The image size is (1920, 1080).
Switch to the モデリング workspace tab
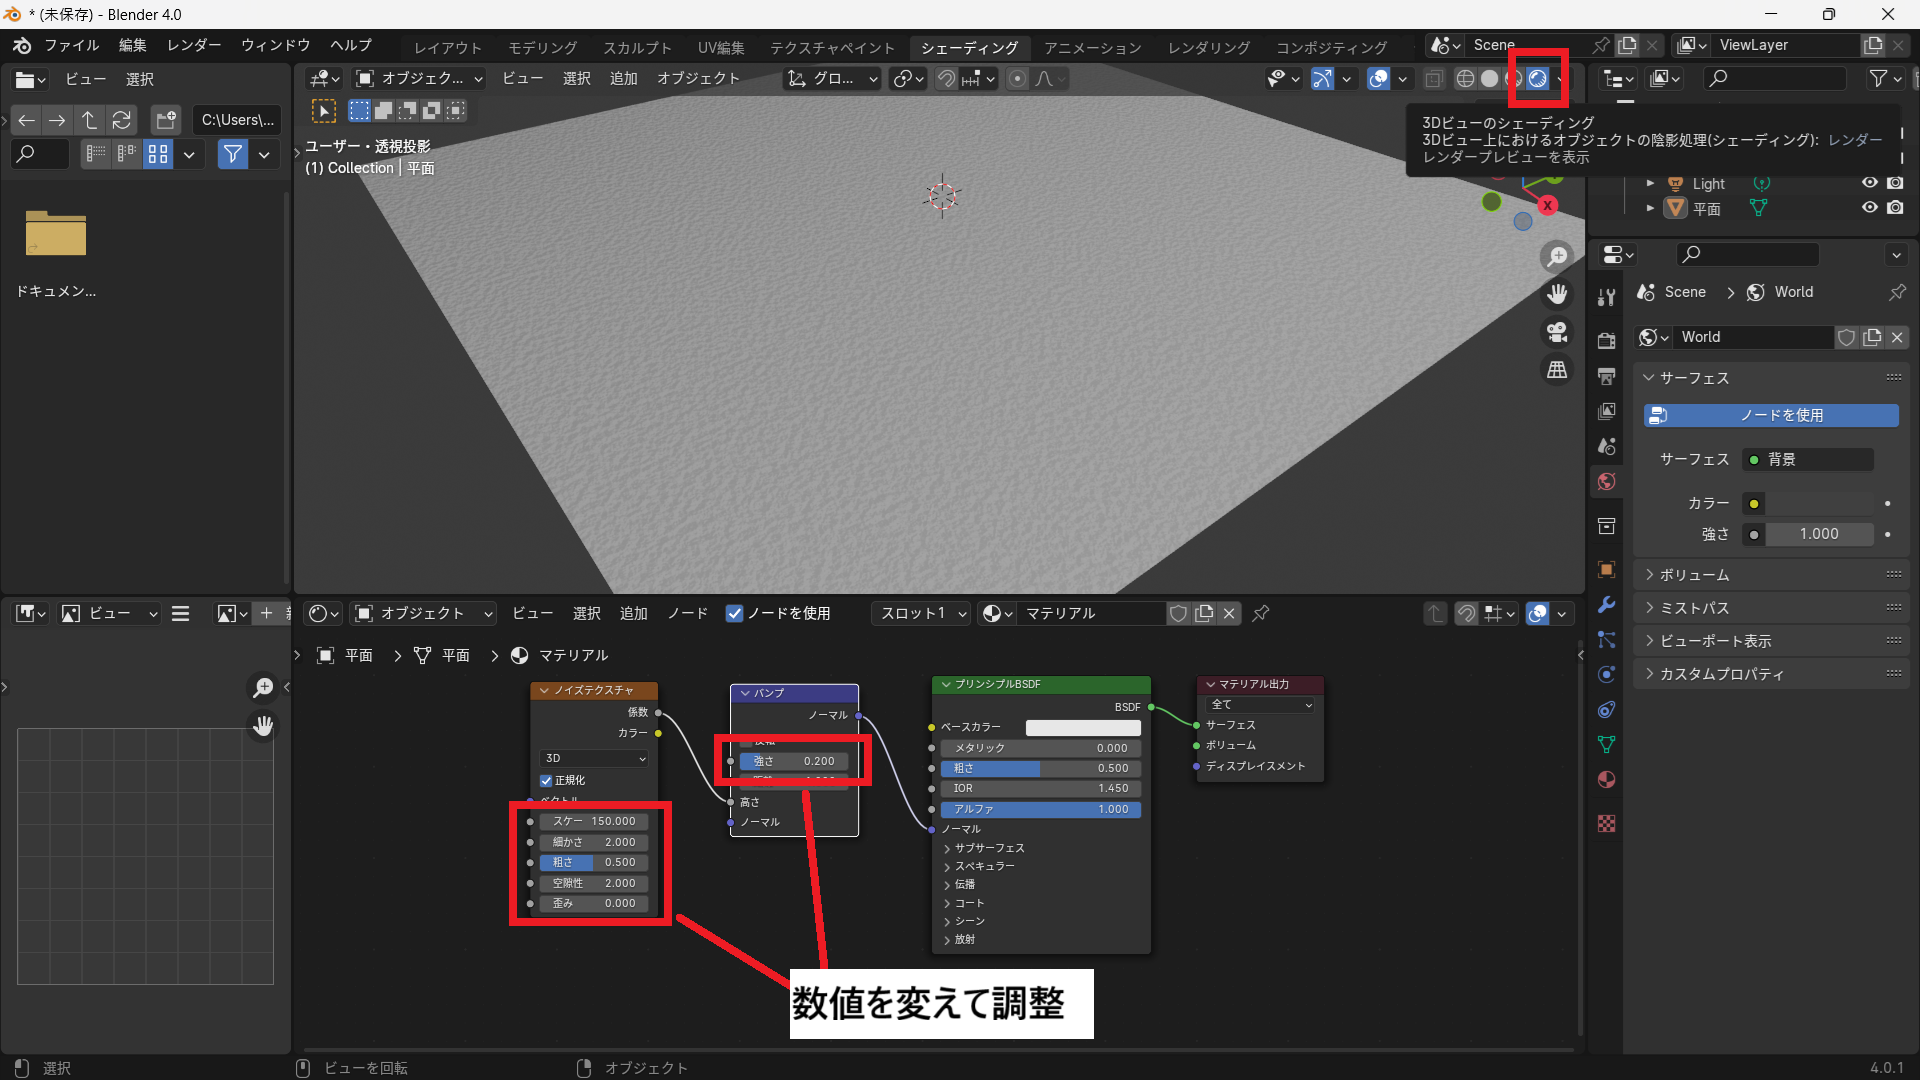coord(542,47)
